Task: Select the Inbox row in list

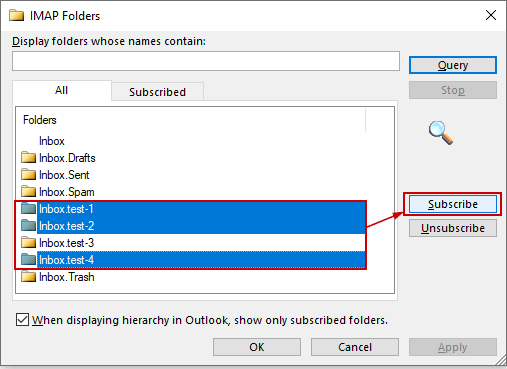Action: (x=52, y=141)
